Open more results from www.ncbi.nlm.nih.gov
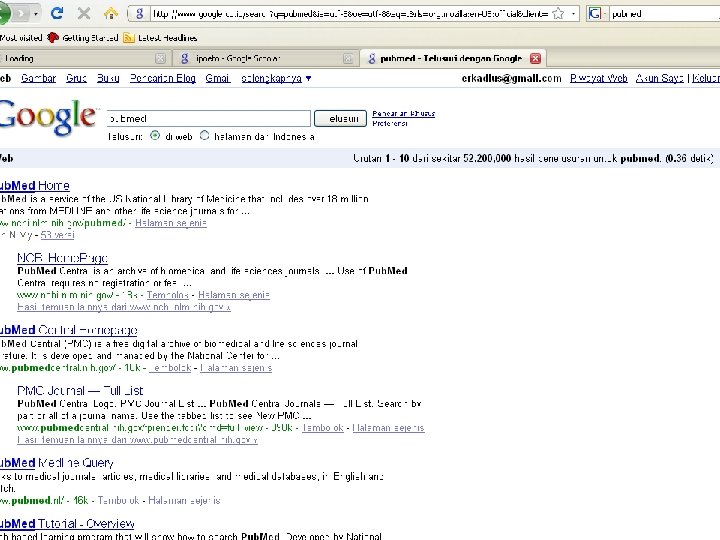 [x=124, y=307]
